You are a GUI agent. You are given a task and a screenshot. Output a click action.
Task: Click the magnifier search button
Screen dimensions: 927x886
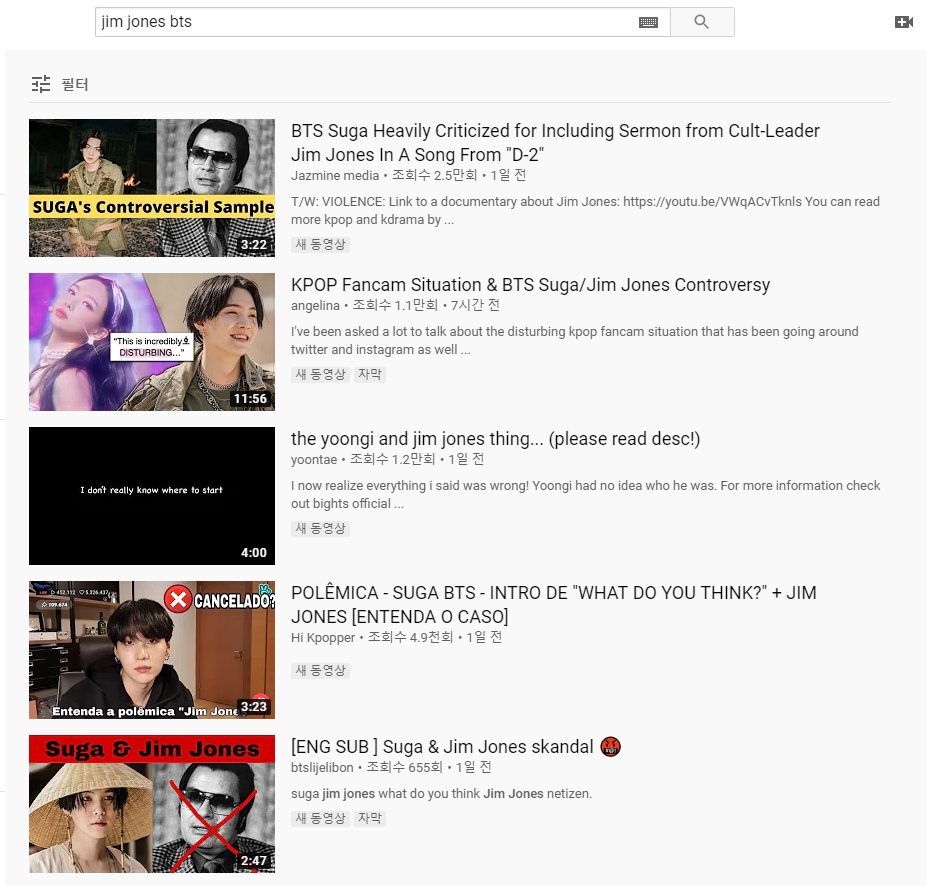coord(702,22)
